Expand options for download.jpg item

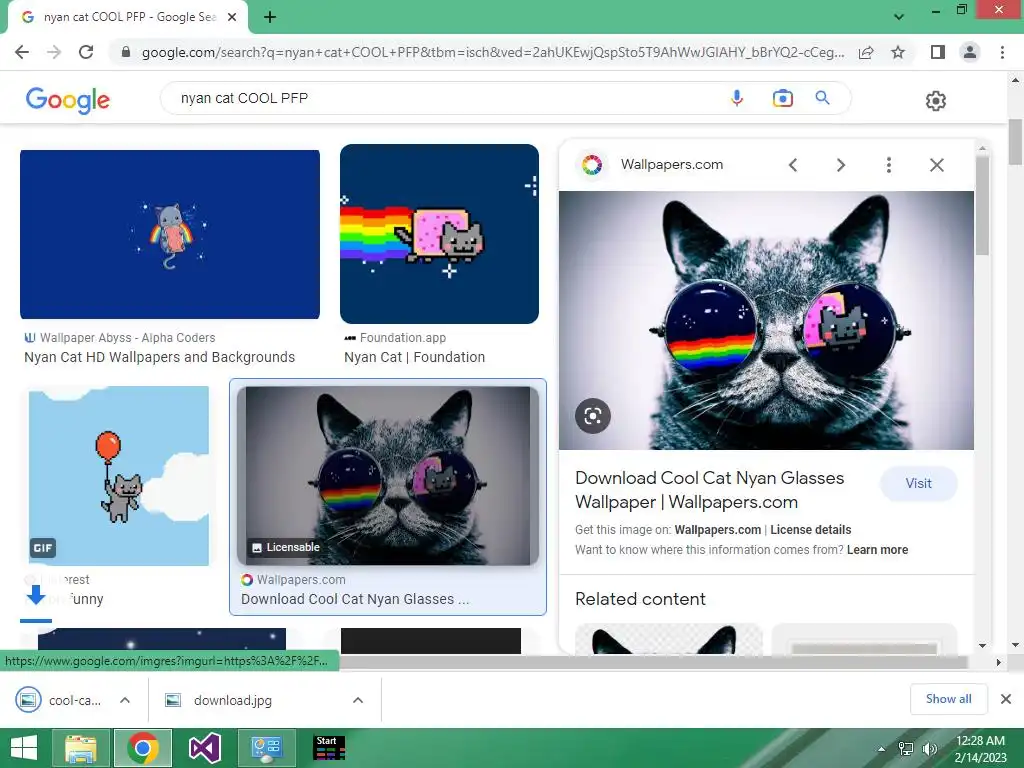358,700
